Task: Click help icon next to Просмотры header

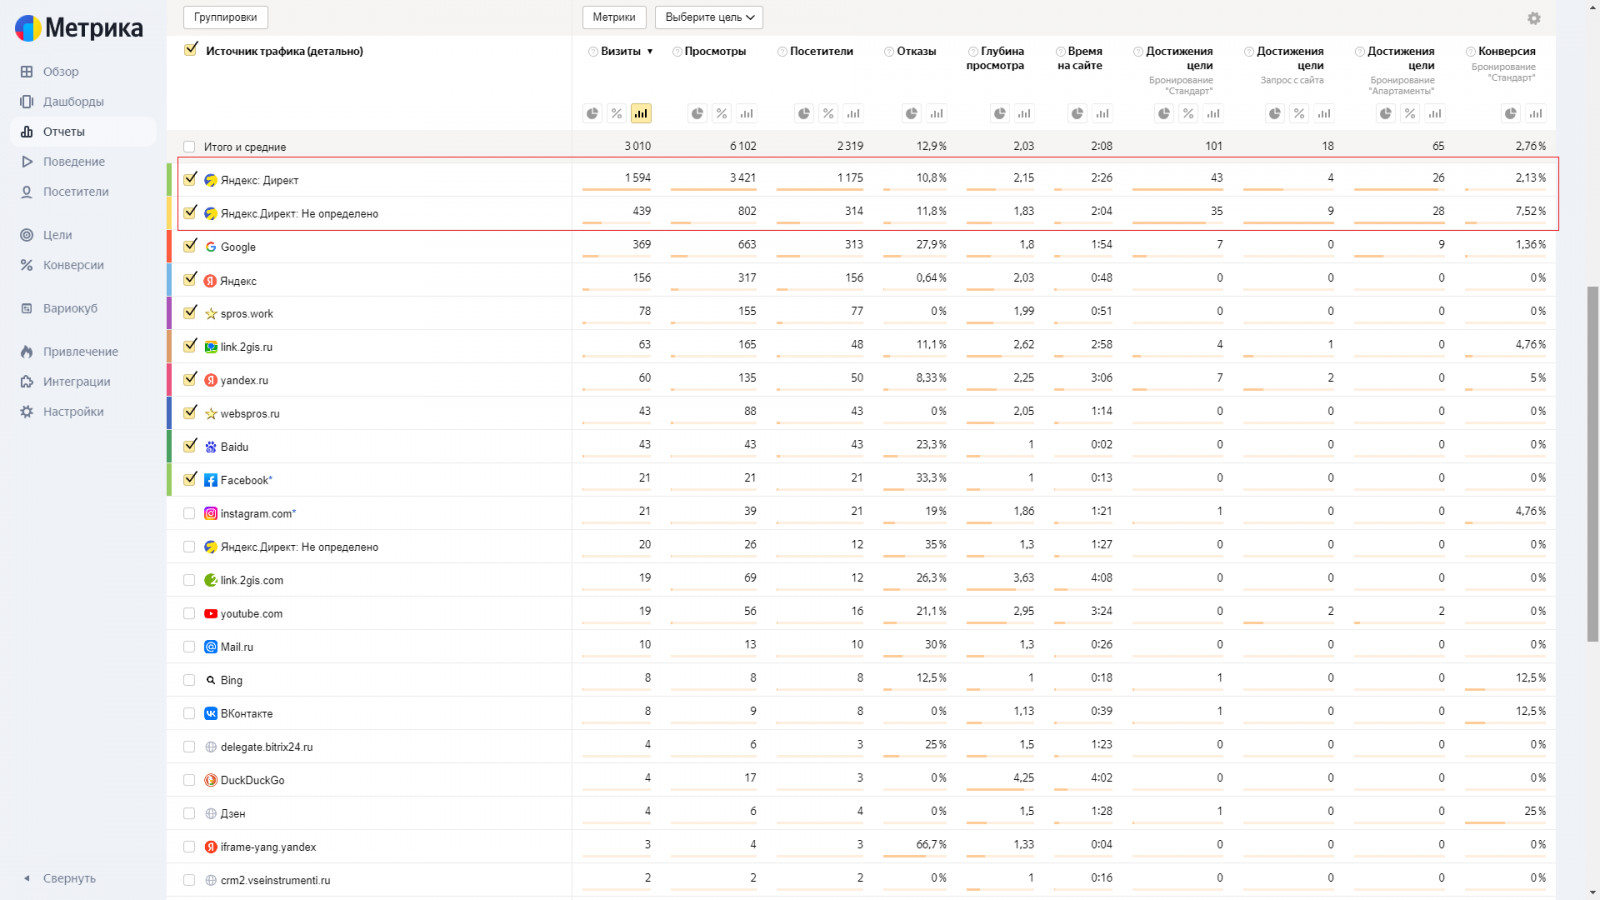Action: pyautogui.click(x=678, y=52)
